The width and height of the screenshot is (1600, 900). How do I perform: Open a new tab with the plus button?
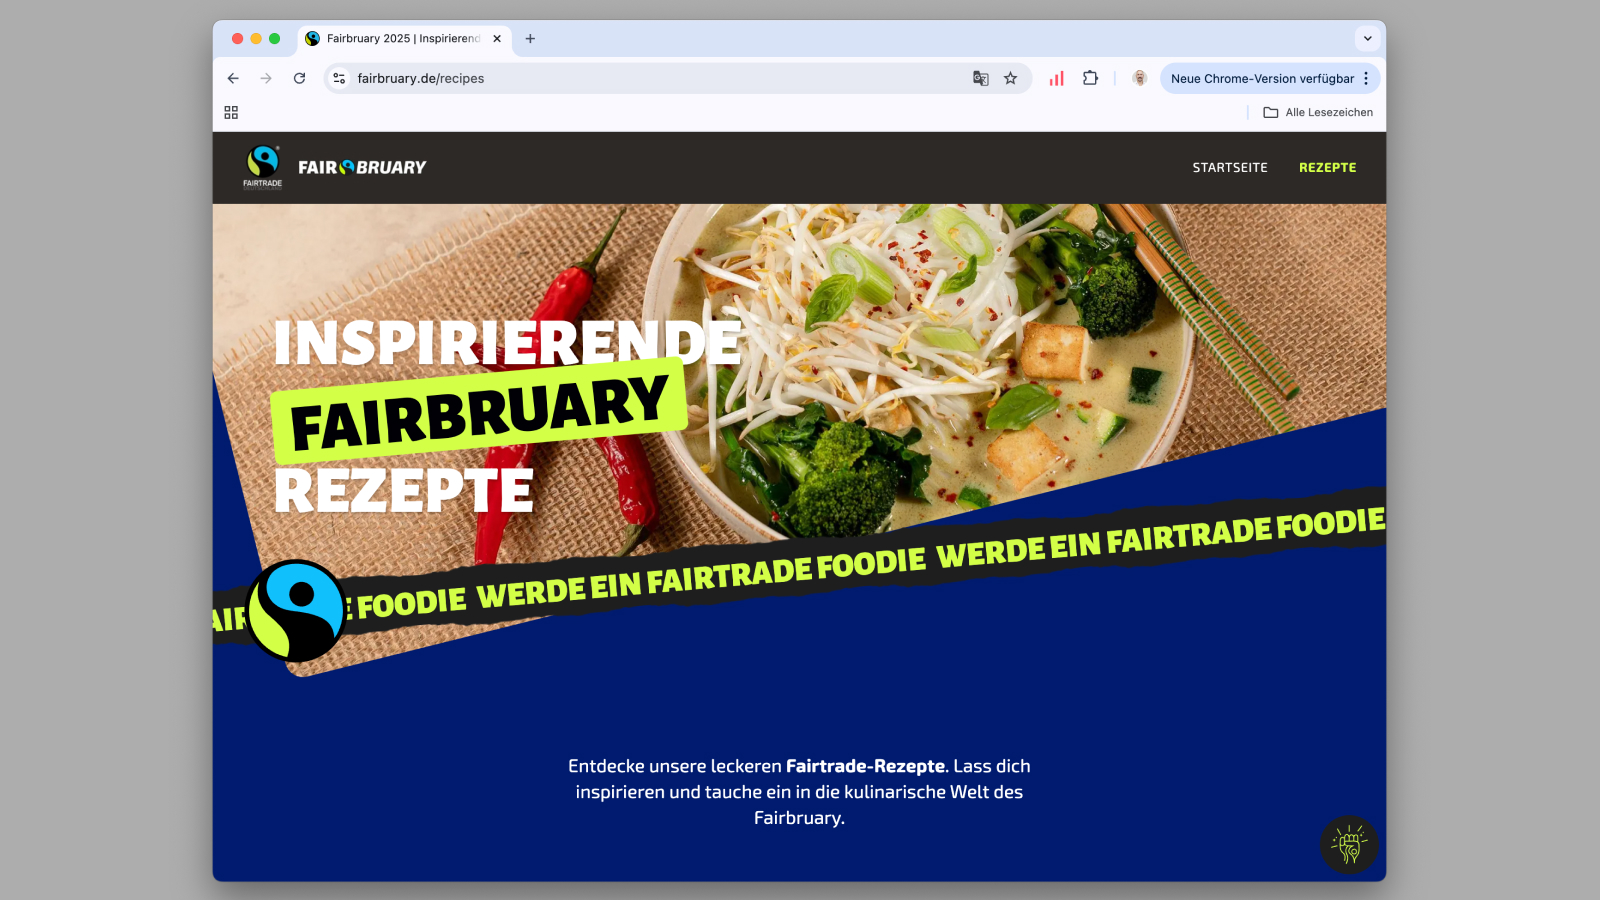[530, 39]
